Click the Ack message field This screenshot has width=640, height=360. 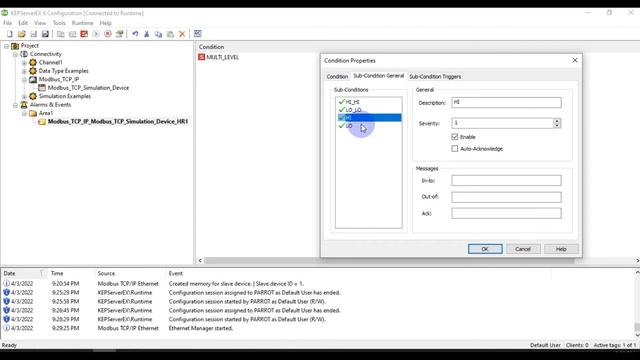[506, 213]
